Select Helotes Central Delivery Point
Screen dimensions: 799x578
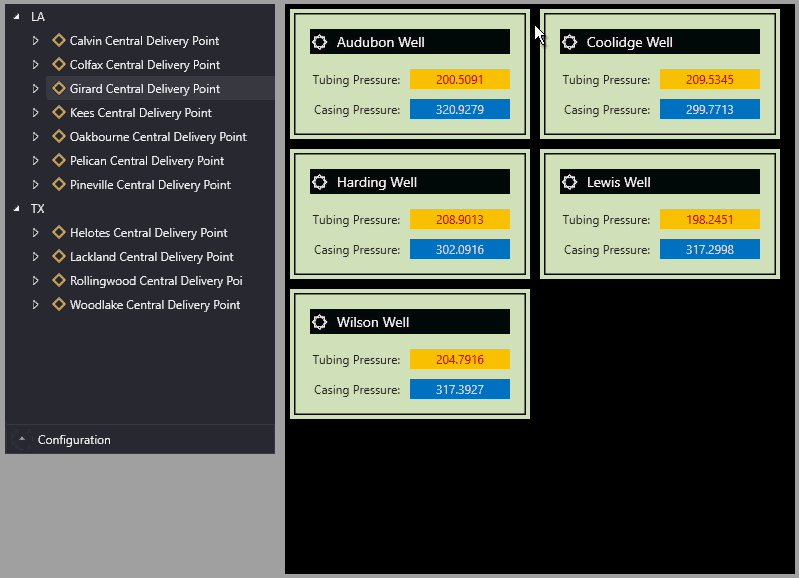pos(148,233)
